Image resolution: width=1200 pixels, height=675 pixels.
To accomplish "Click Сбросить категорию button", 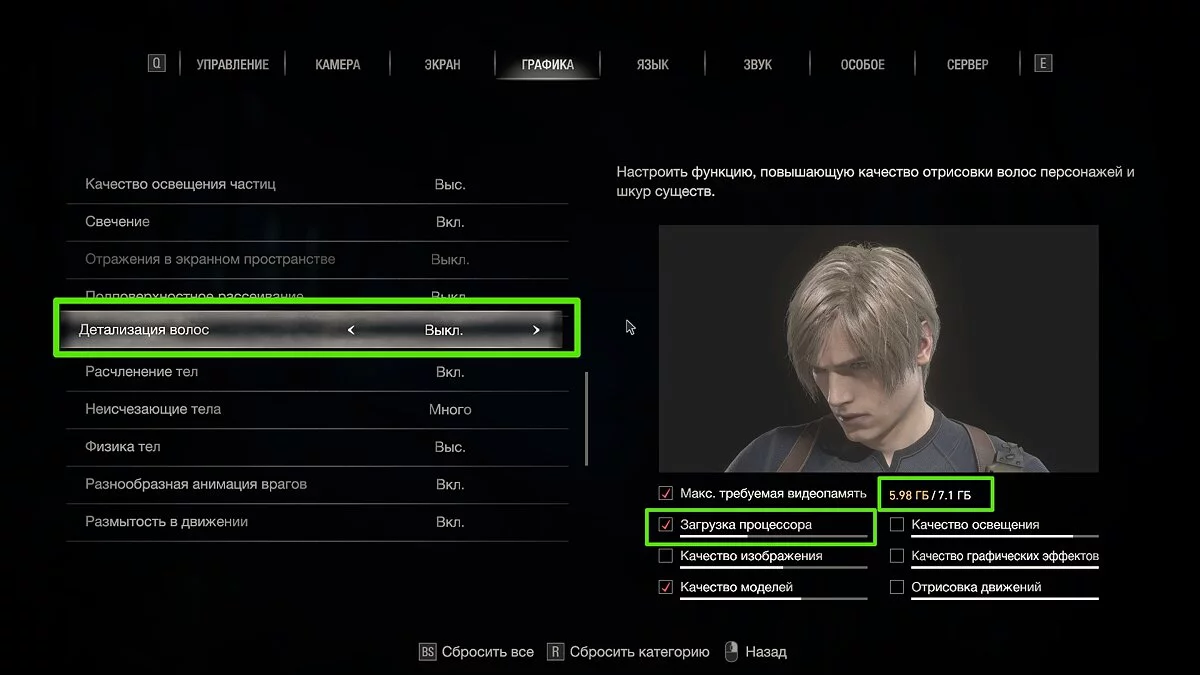I will (640, 652).
